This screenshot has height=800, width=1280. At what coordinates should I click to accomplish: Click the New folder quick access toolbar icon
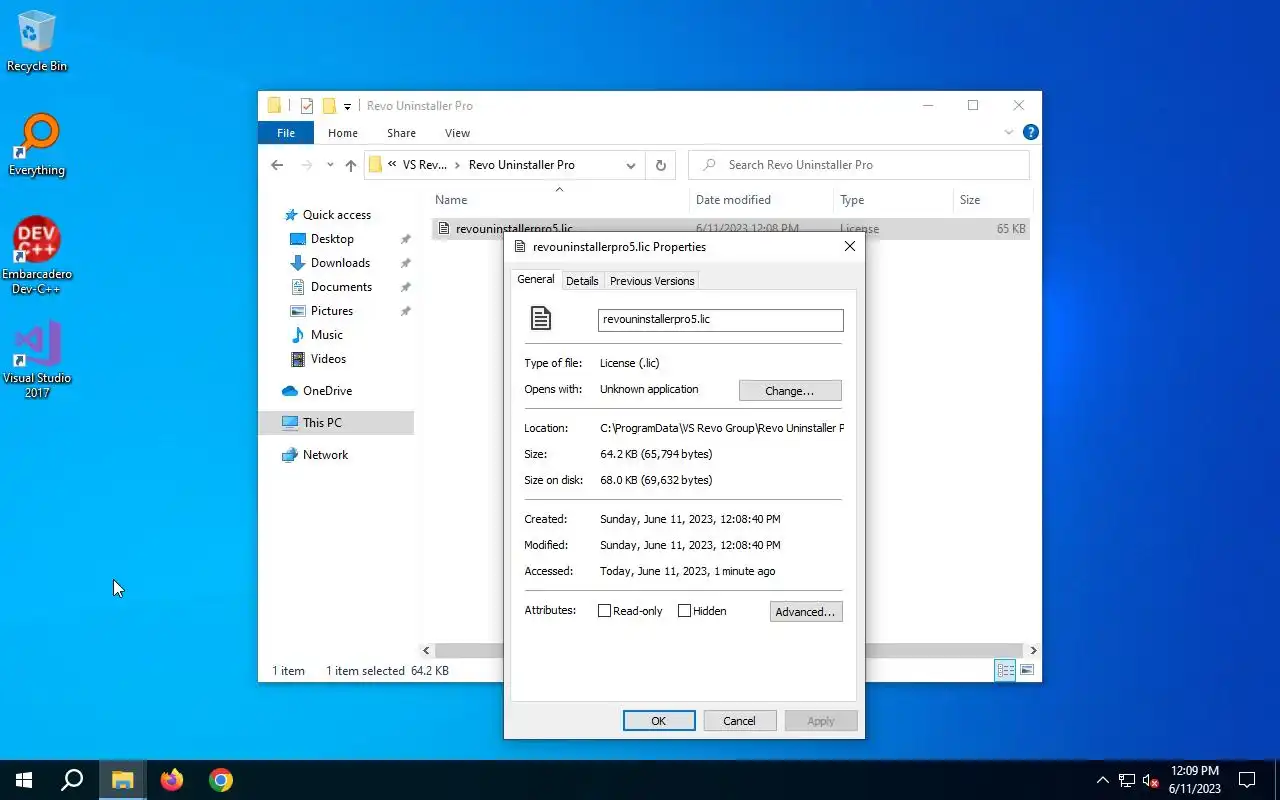tap(328, 106)
